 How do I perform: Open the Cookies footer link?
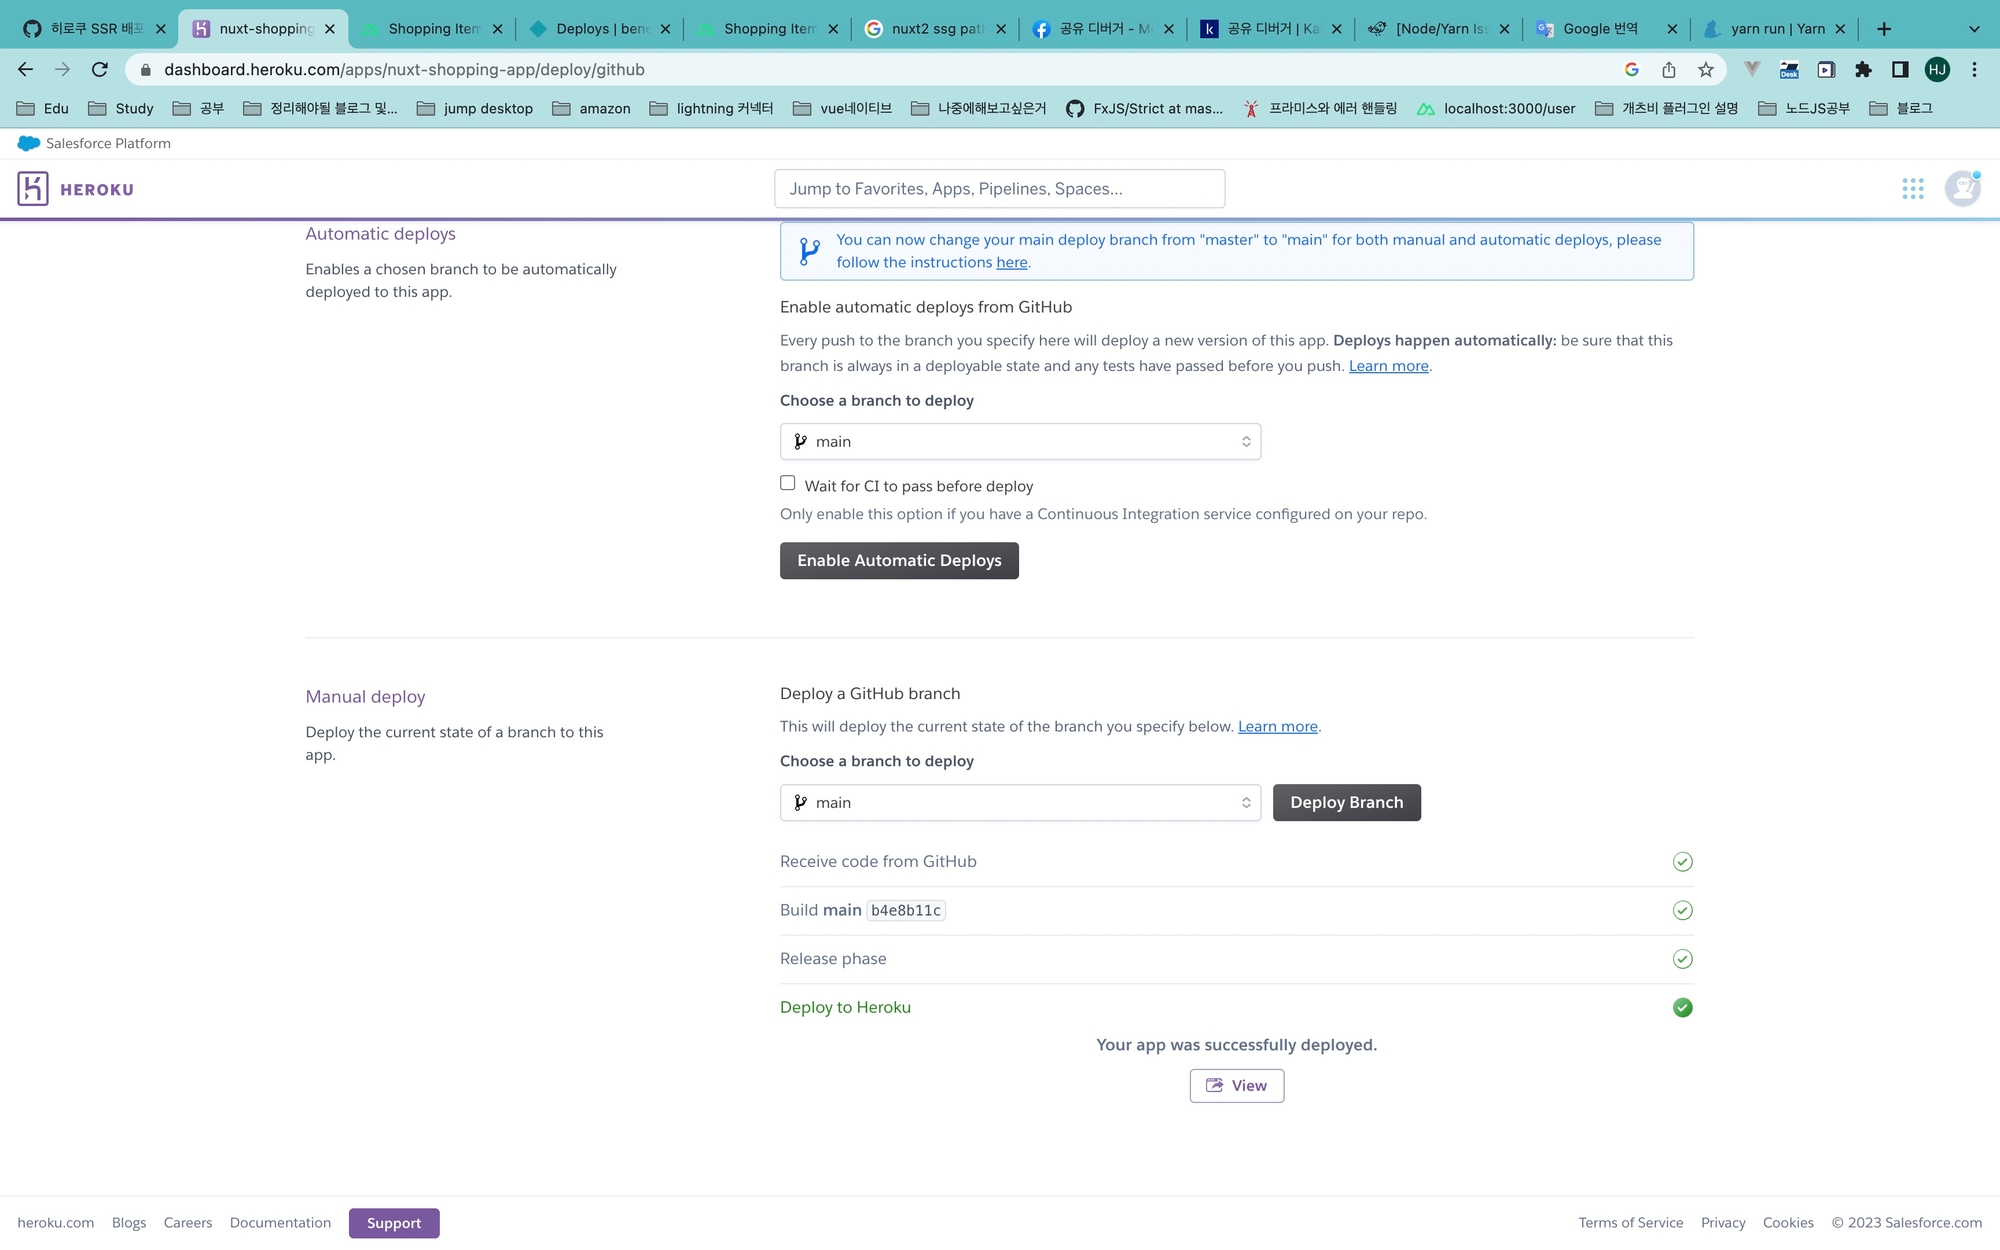(1788, 1223)
